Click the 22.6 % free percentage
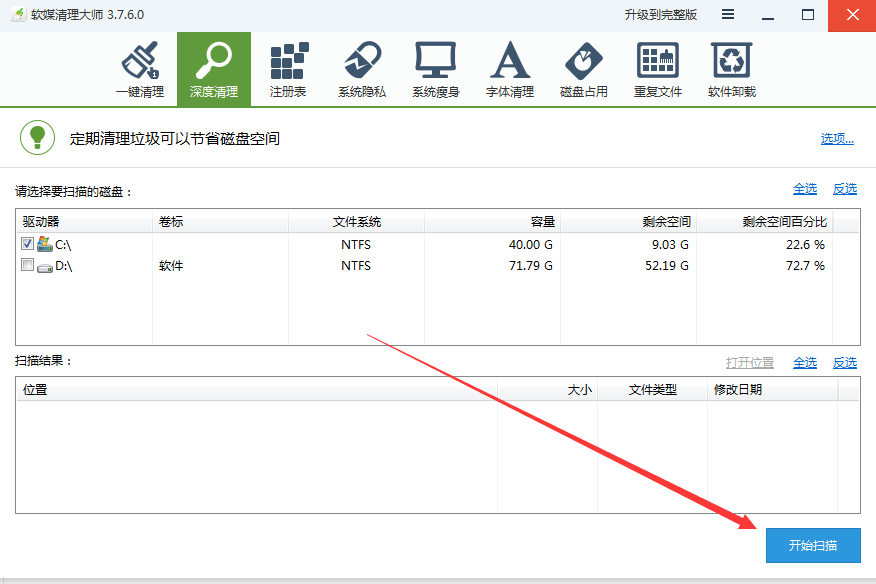876x584 pixels. 805,245
